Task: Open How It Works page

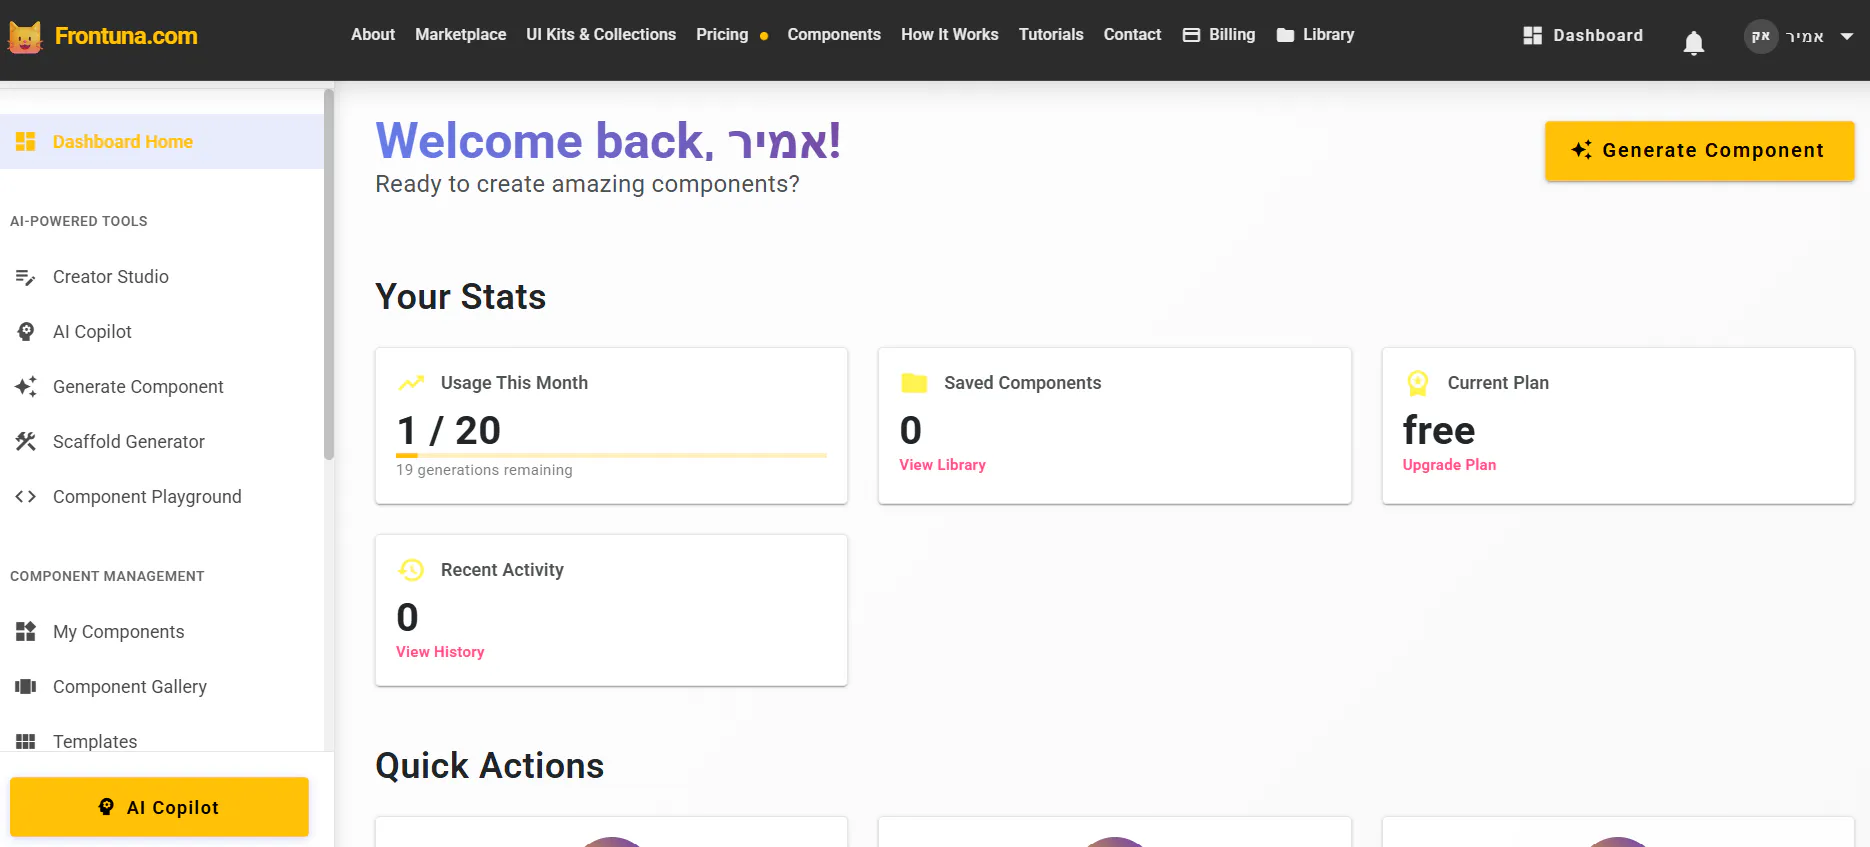Action: [x=950, y=35]
